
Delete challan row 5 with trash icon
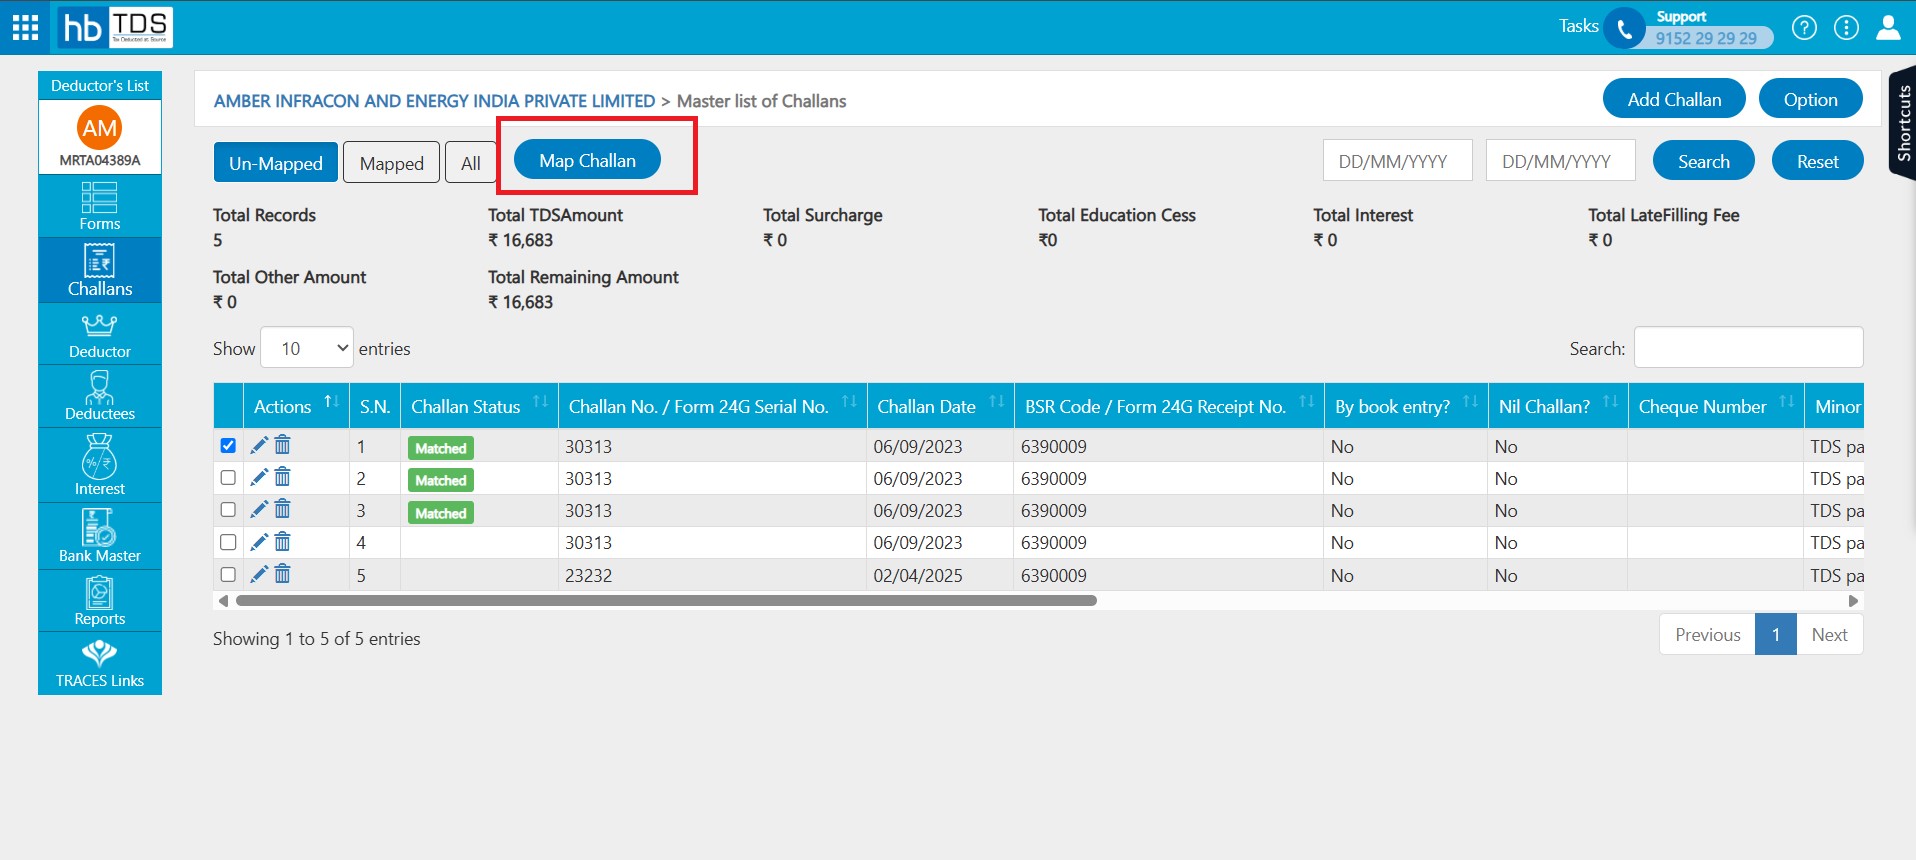click(x=283, y=573)
